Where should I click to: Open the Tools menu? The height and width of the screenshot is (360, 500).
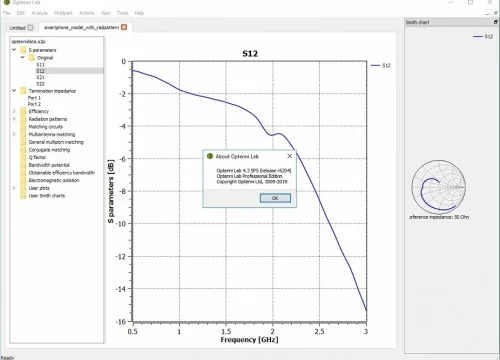pos(122,13)
